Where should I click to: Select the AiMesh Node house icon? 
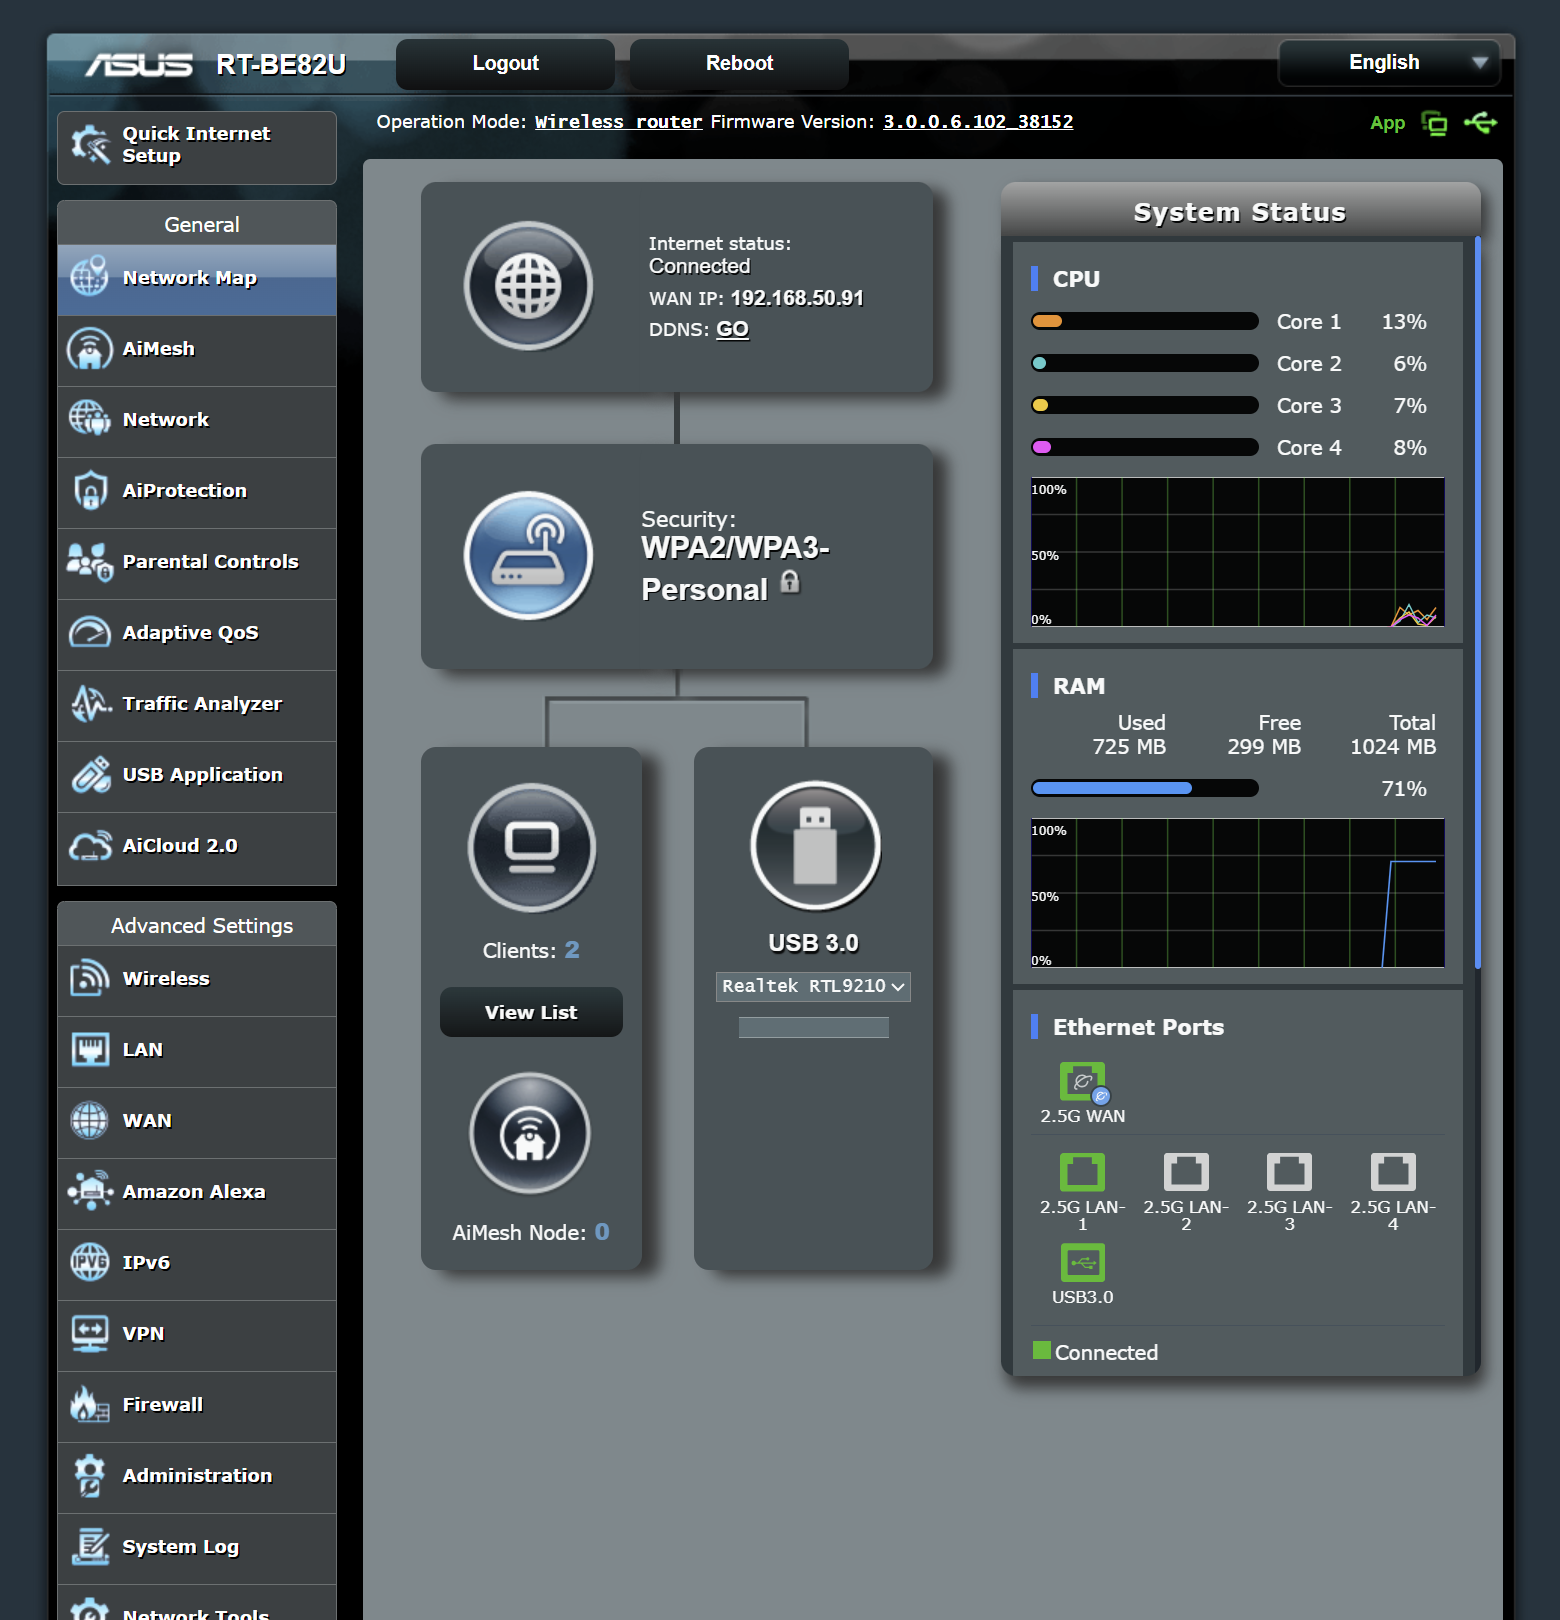click(530, 1133)
